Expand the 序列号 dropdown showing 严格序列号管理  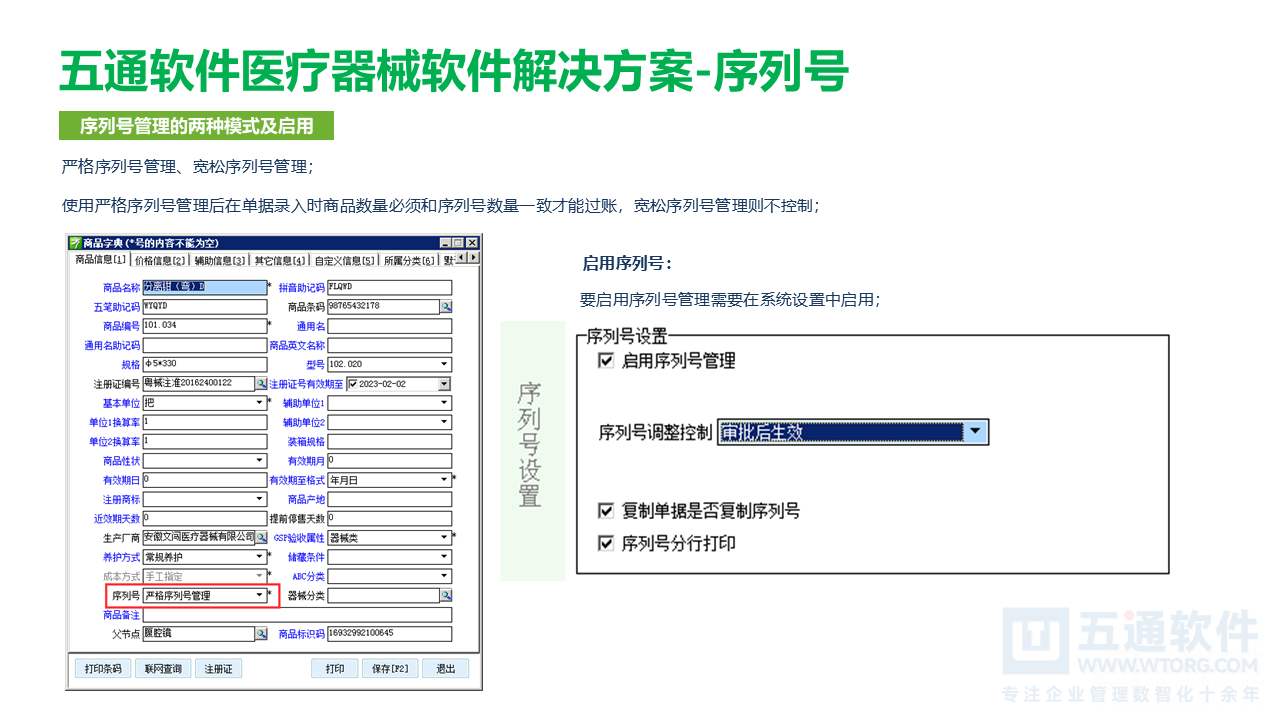coord(259,595)
